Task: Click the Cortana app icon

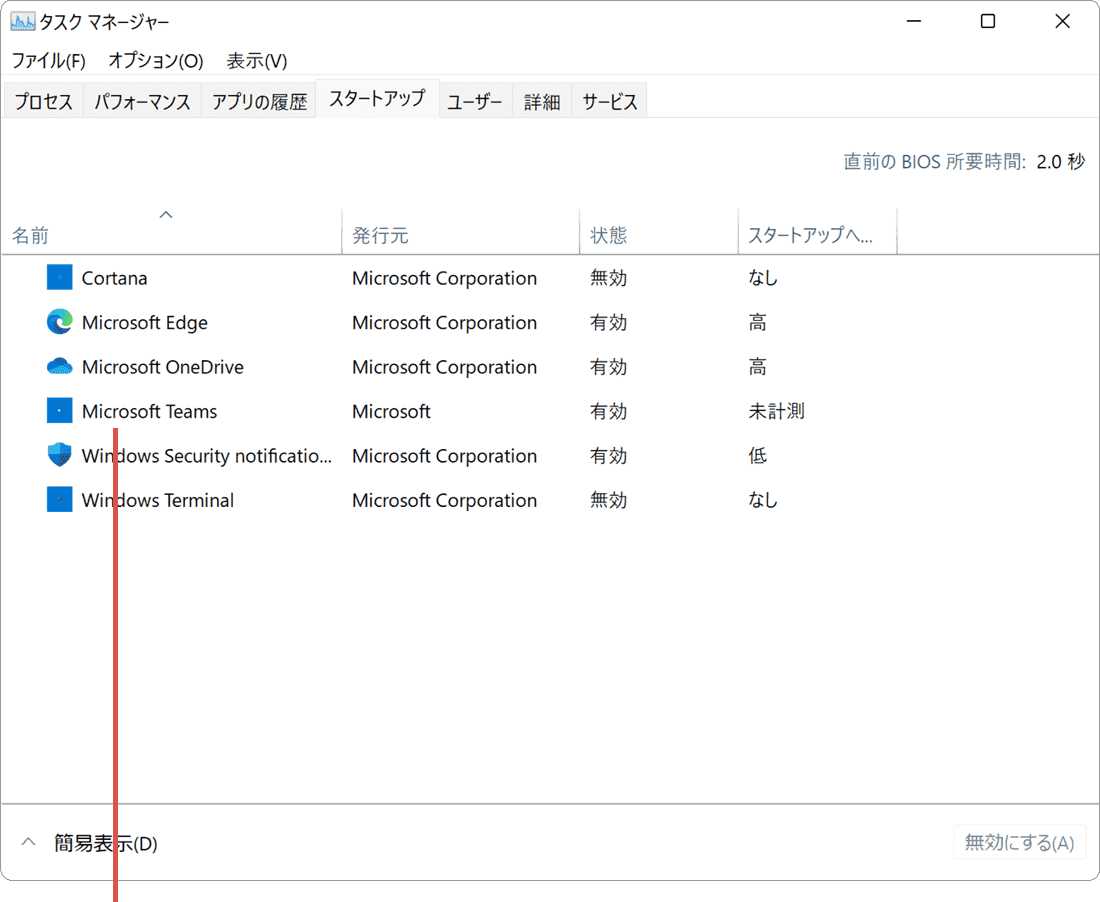Action: [60, 278]
